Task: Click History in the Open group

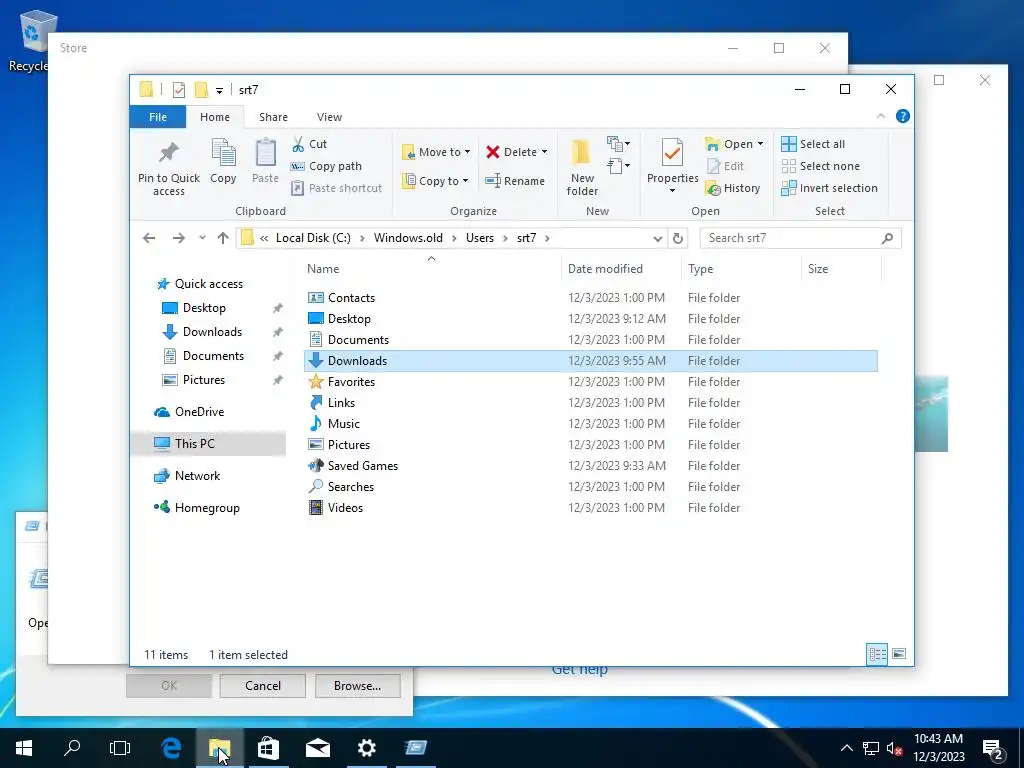Action: pos(733,188)
